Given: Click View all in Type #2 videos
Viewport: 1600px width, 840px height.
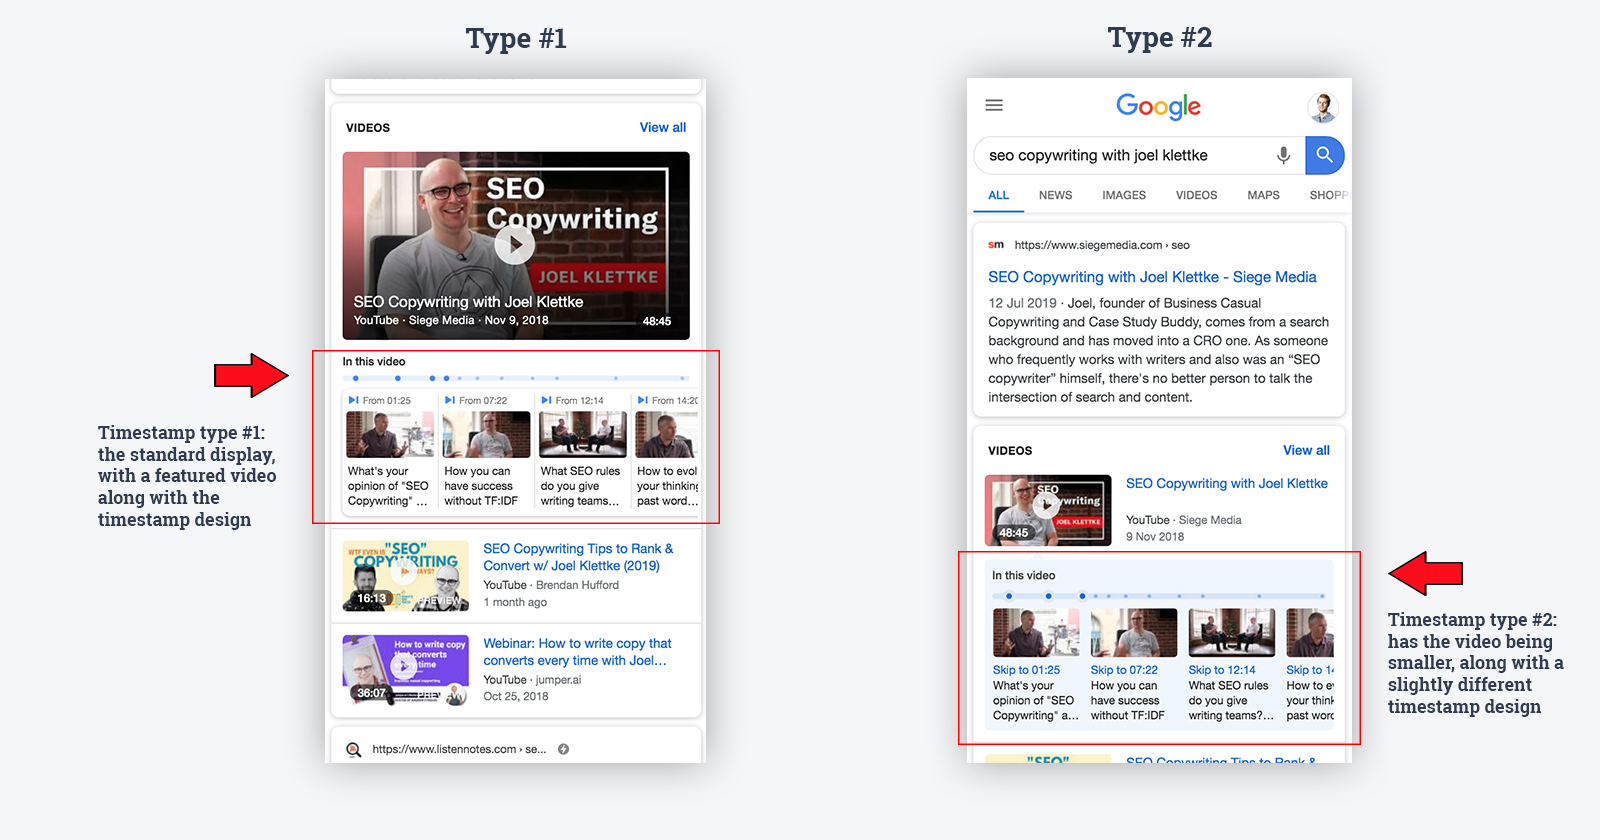Looking at the screenshot, I should (x=1306, y=450).
